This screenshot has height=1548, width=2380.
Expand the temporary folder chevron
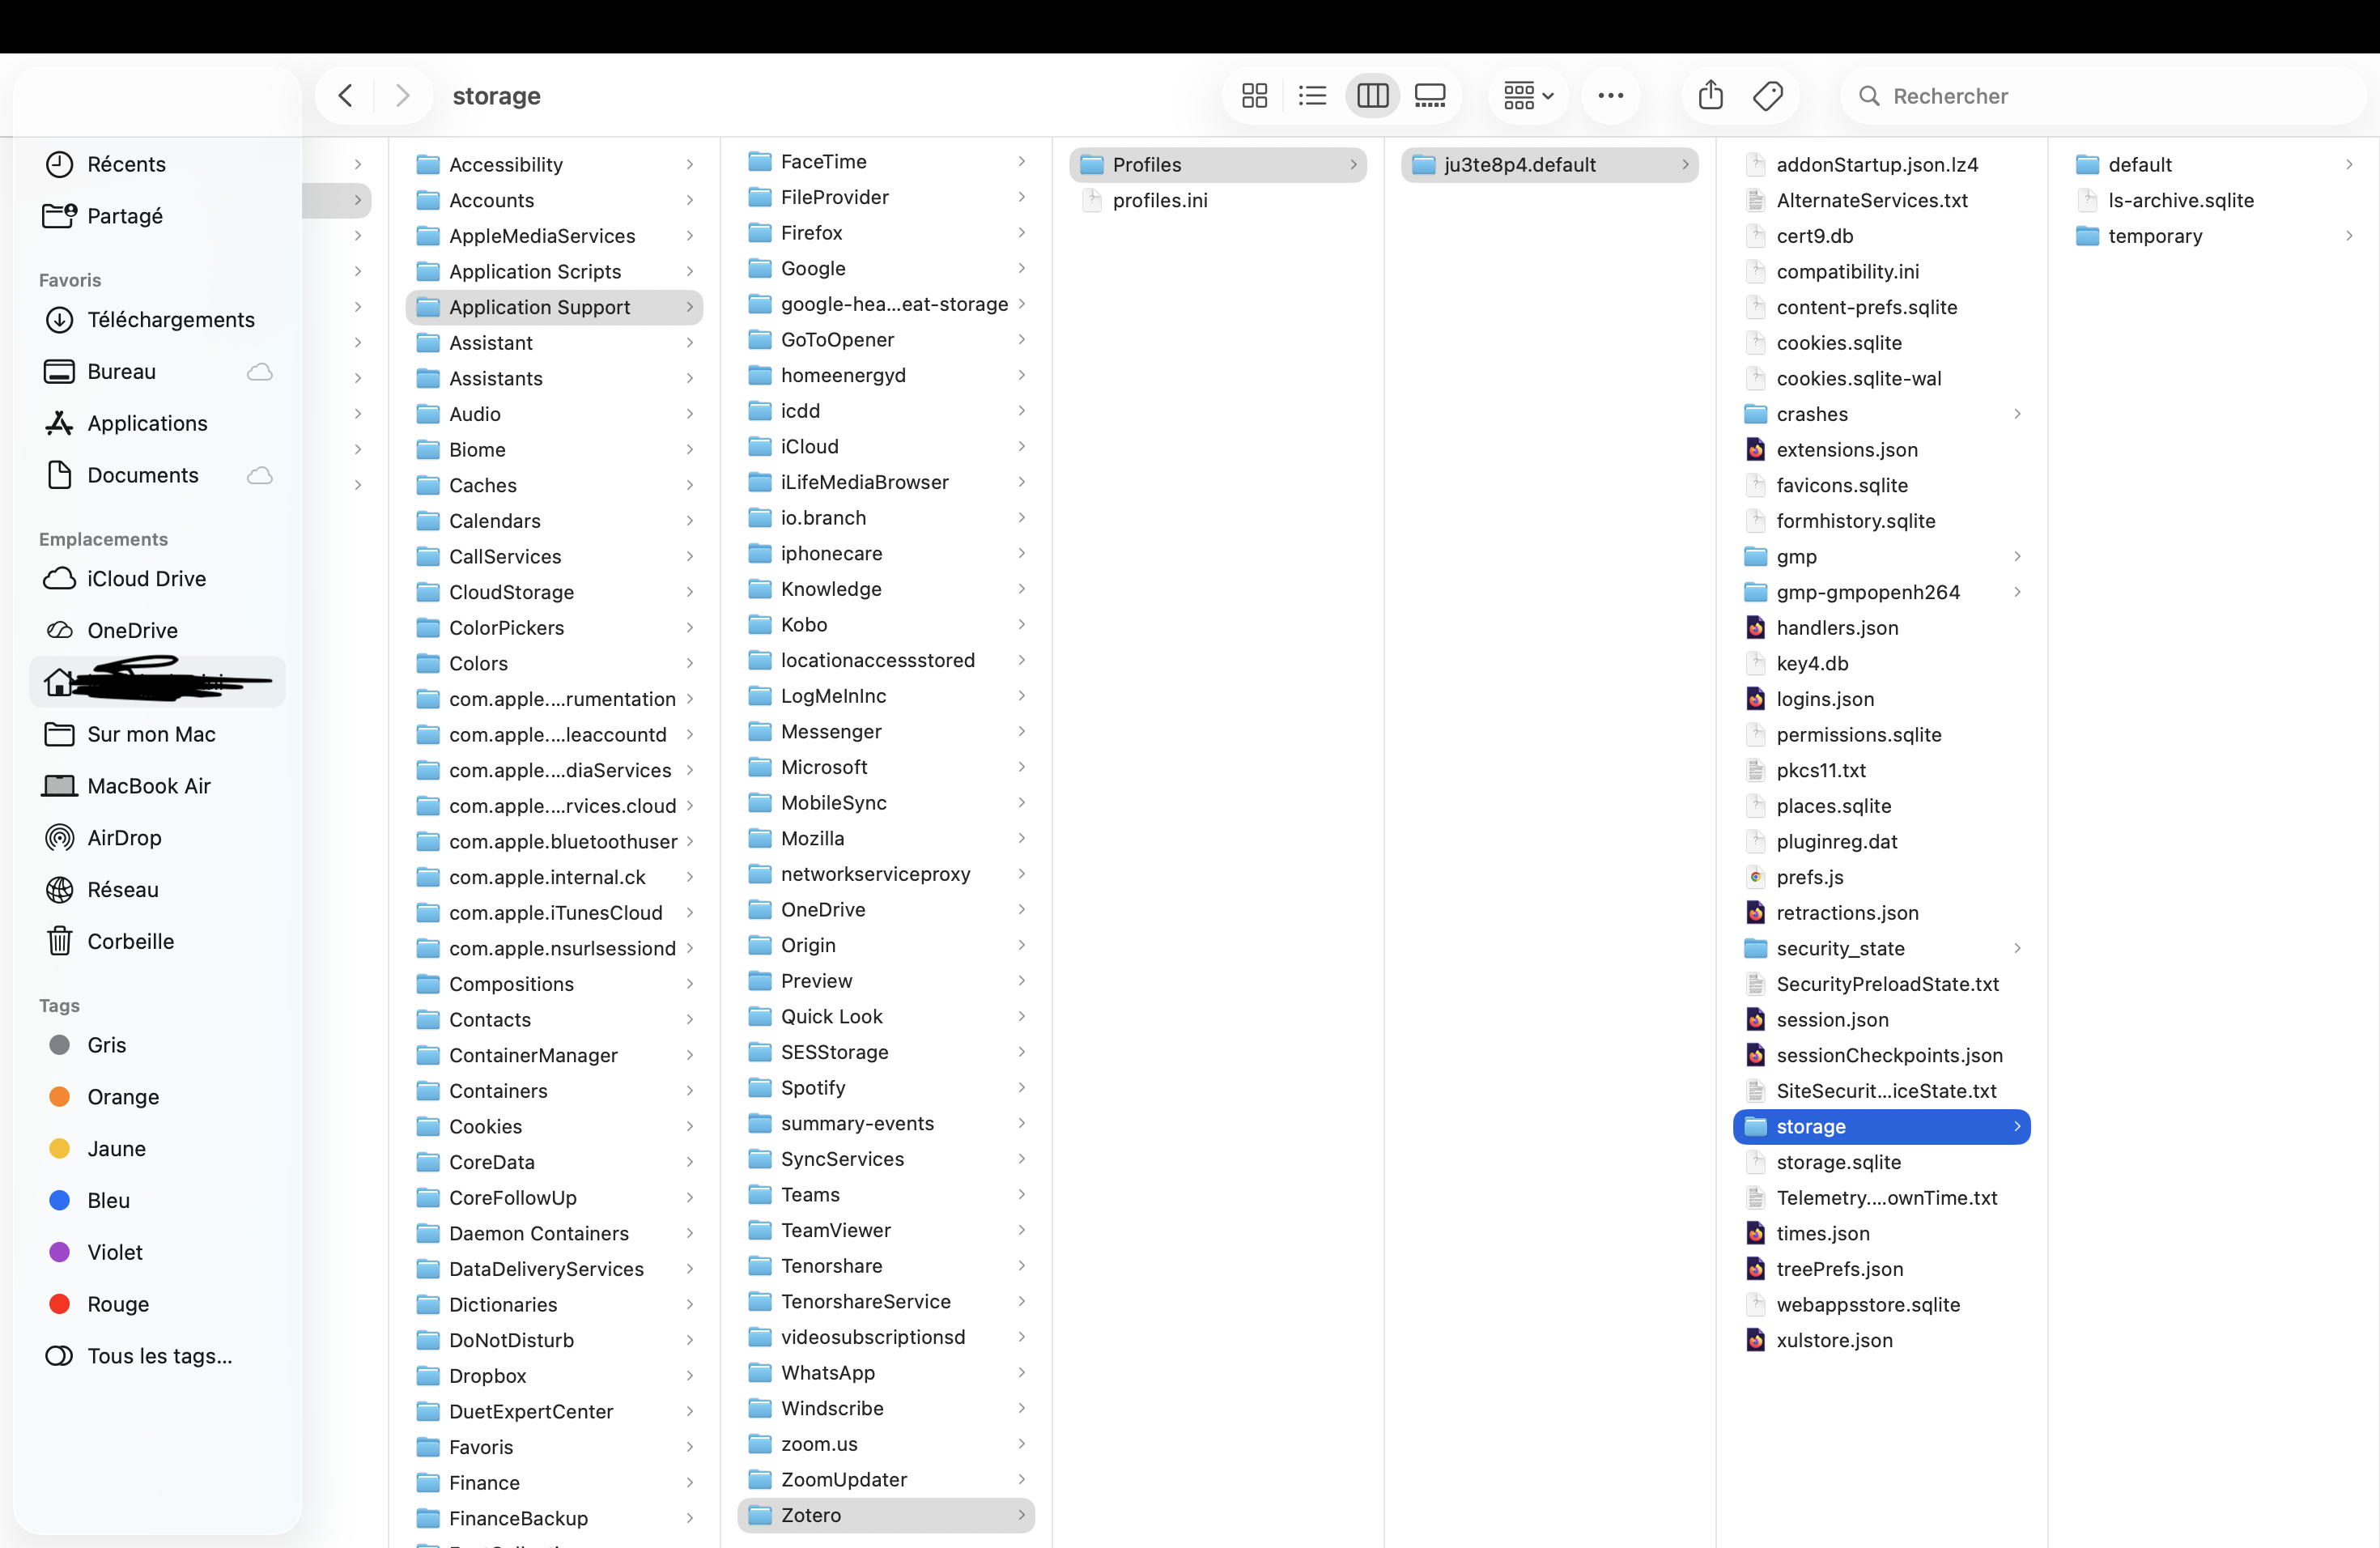click(2348, 236)
